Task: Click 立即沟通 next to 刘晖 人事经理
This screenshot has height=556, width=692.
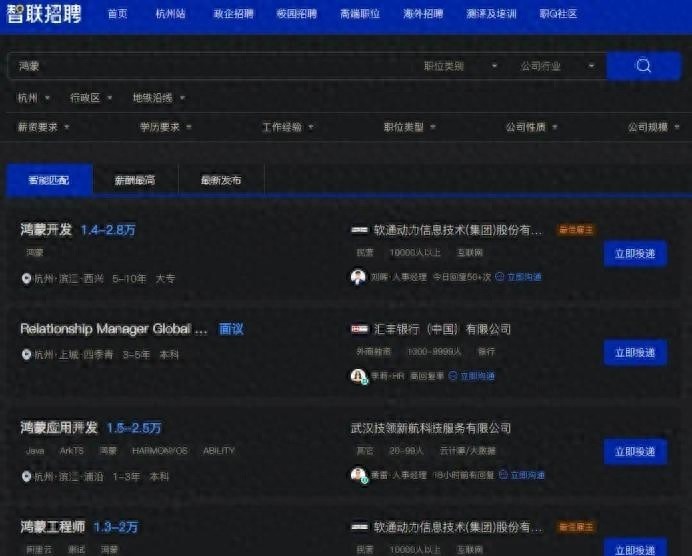Action: click(519, 277)
